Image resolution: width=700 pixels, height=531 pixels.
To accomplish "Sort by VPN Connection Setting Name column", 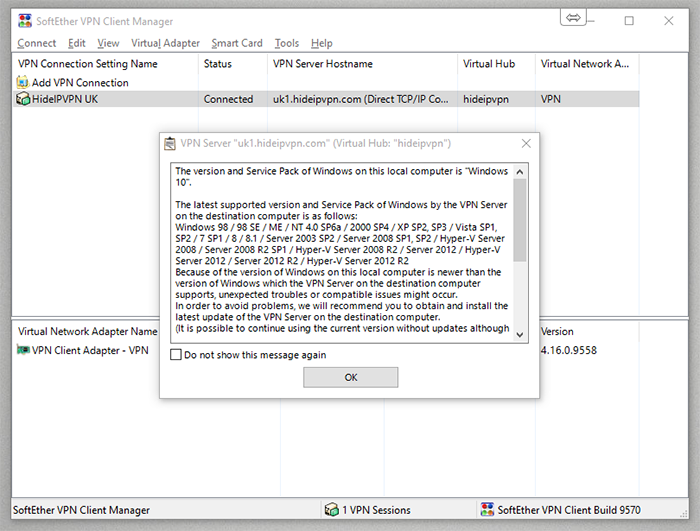I will point(105,64).
